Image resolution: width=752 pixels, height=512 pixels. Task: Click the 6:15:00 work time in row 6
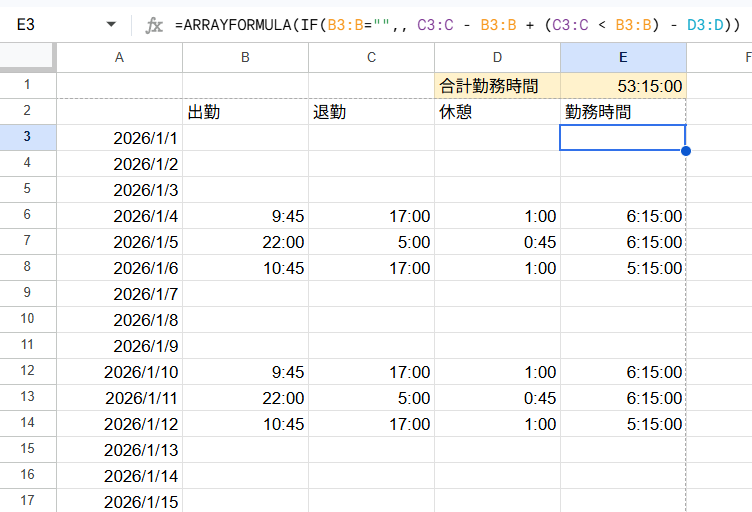coord(623,216)
